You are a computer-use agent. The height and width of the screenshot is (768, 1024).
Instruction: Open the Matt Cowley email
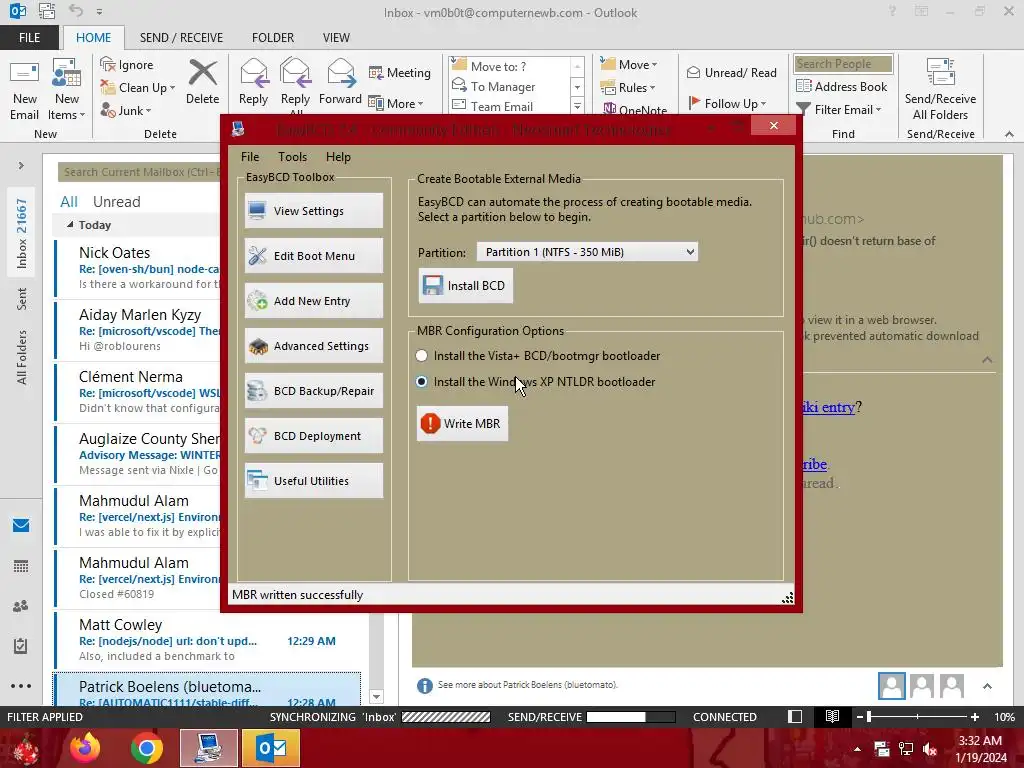[208, 639]
